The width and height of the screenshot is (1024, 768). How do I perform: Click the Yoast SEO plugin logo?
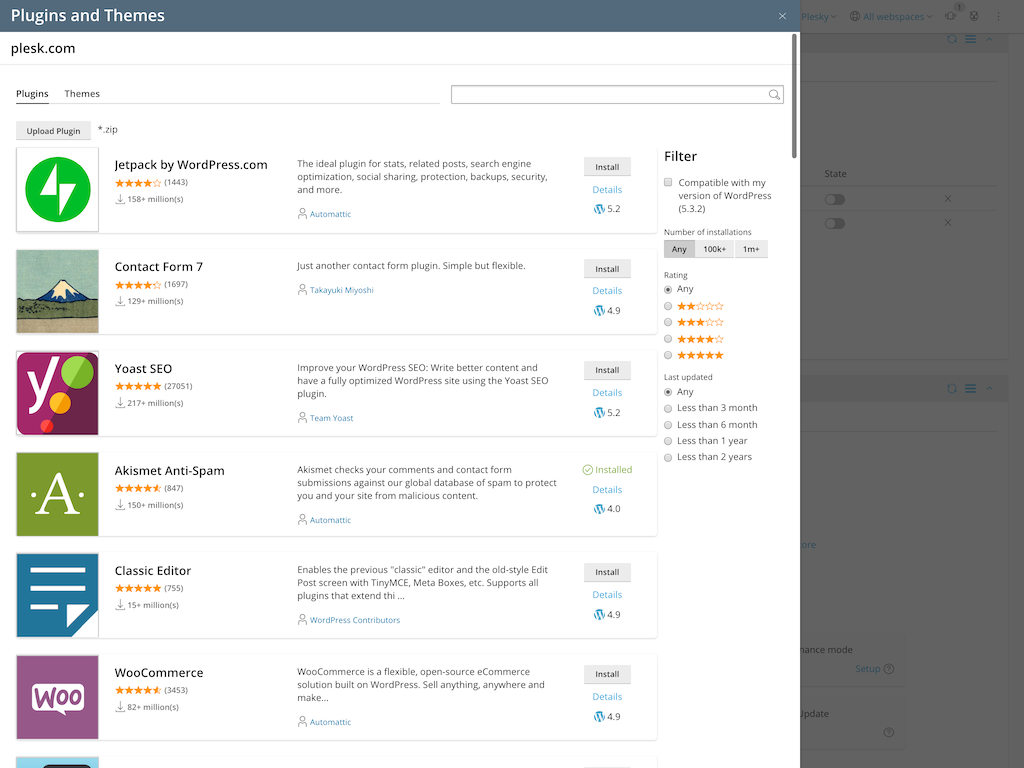coord(57,393)
